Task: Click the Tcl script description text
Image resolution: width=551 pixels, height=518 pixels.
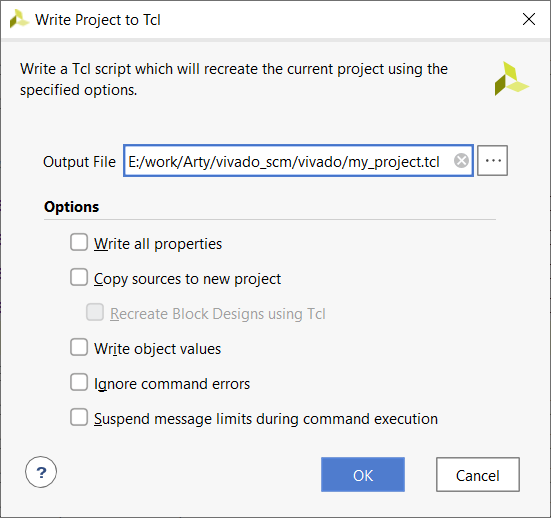Action: [234, 79]
